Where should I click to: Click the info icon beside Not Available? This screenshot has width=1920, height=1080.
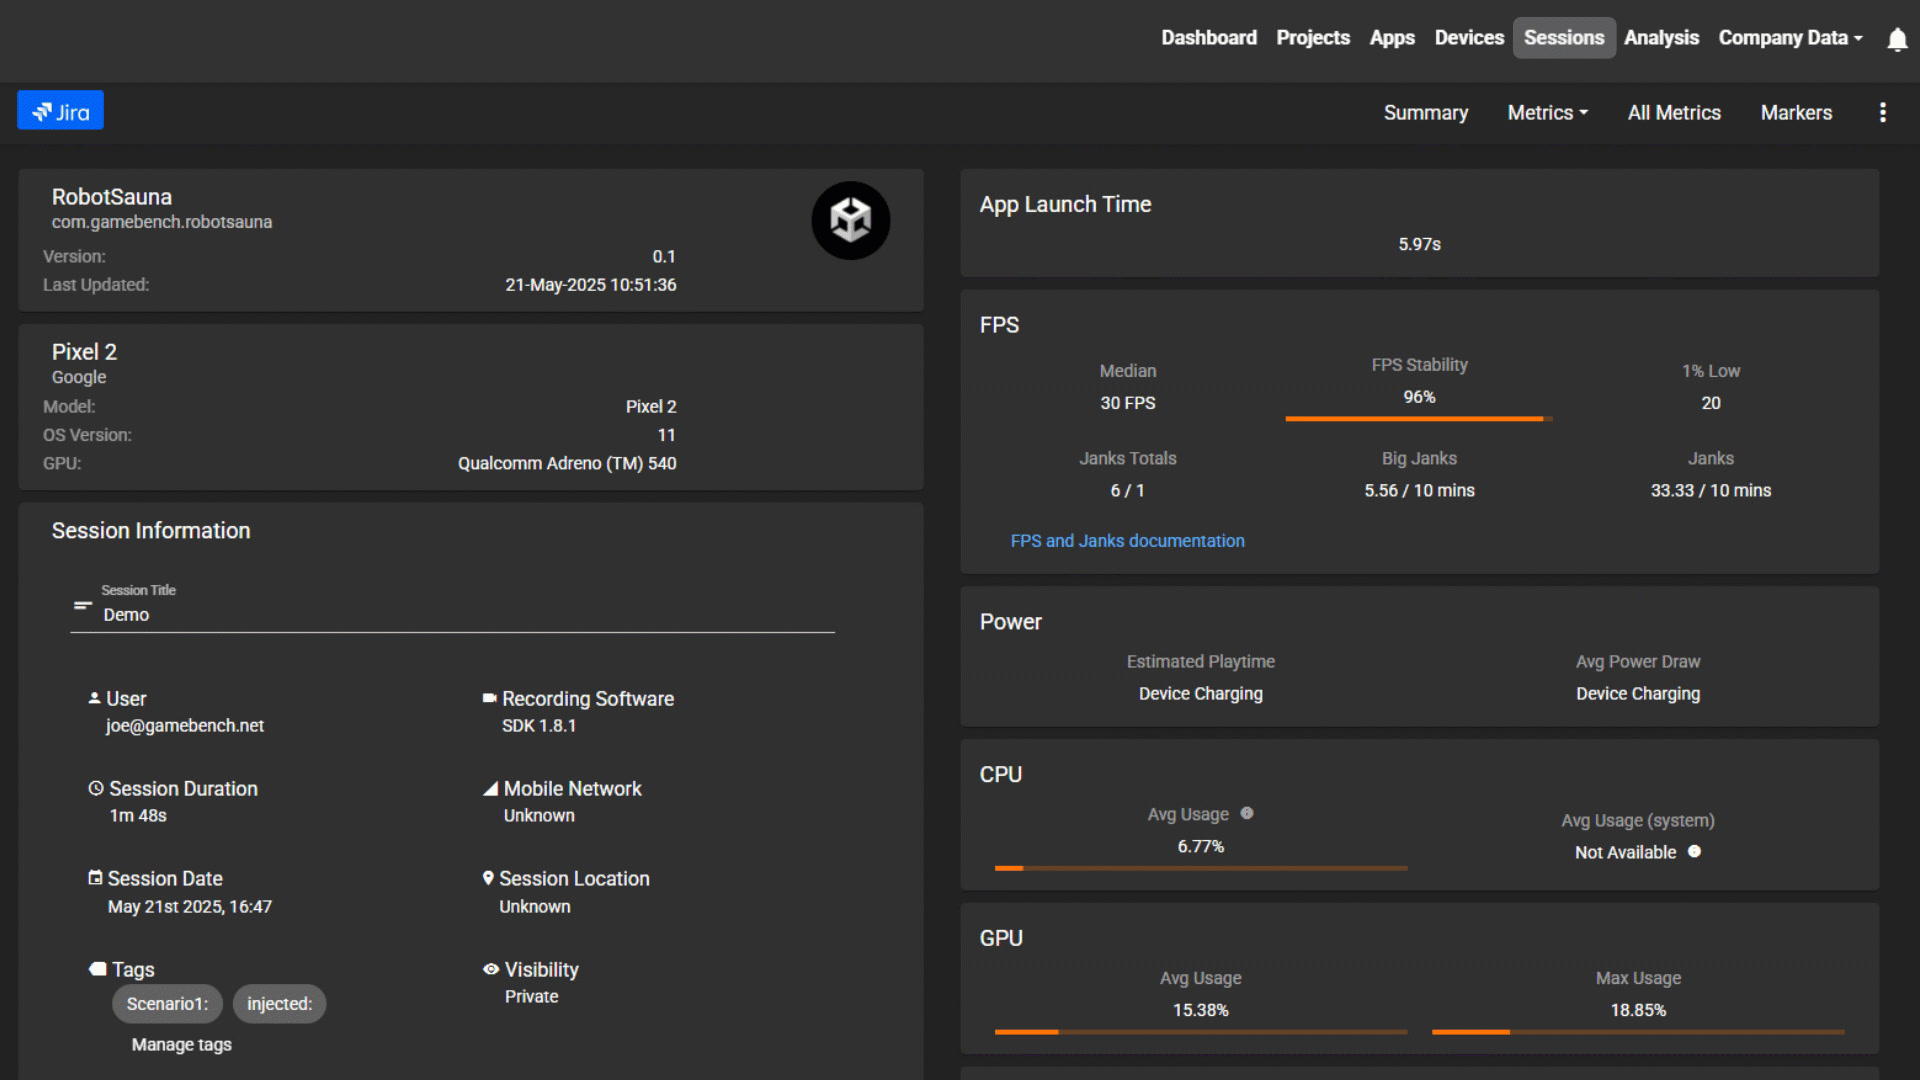(x=1694, y=852)
